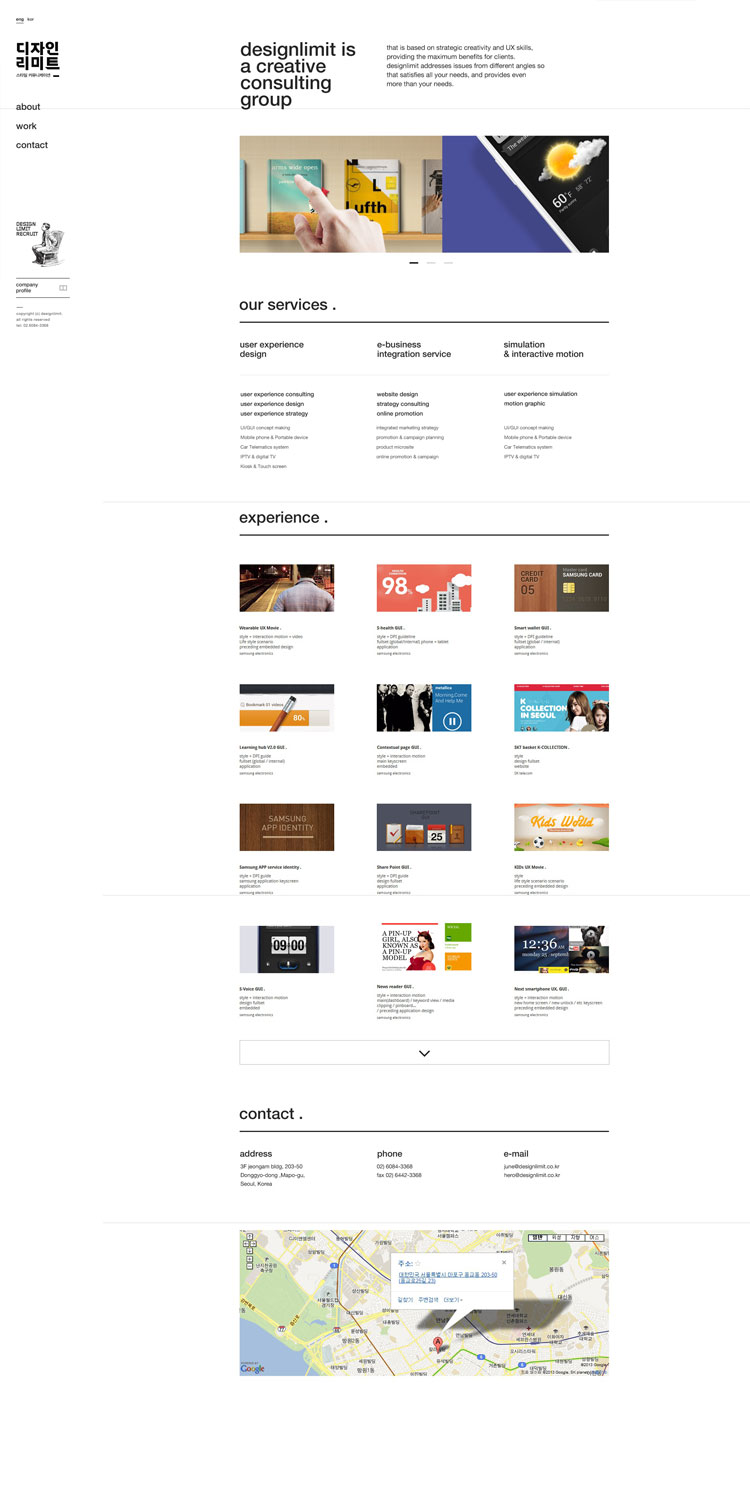Click the map pan control
Screen dimensions: 750x1502
click(249, 1244)
